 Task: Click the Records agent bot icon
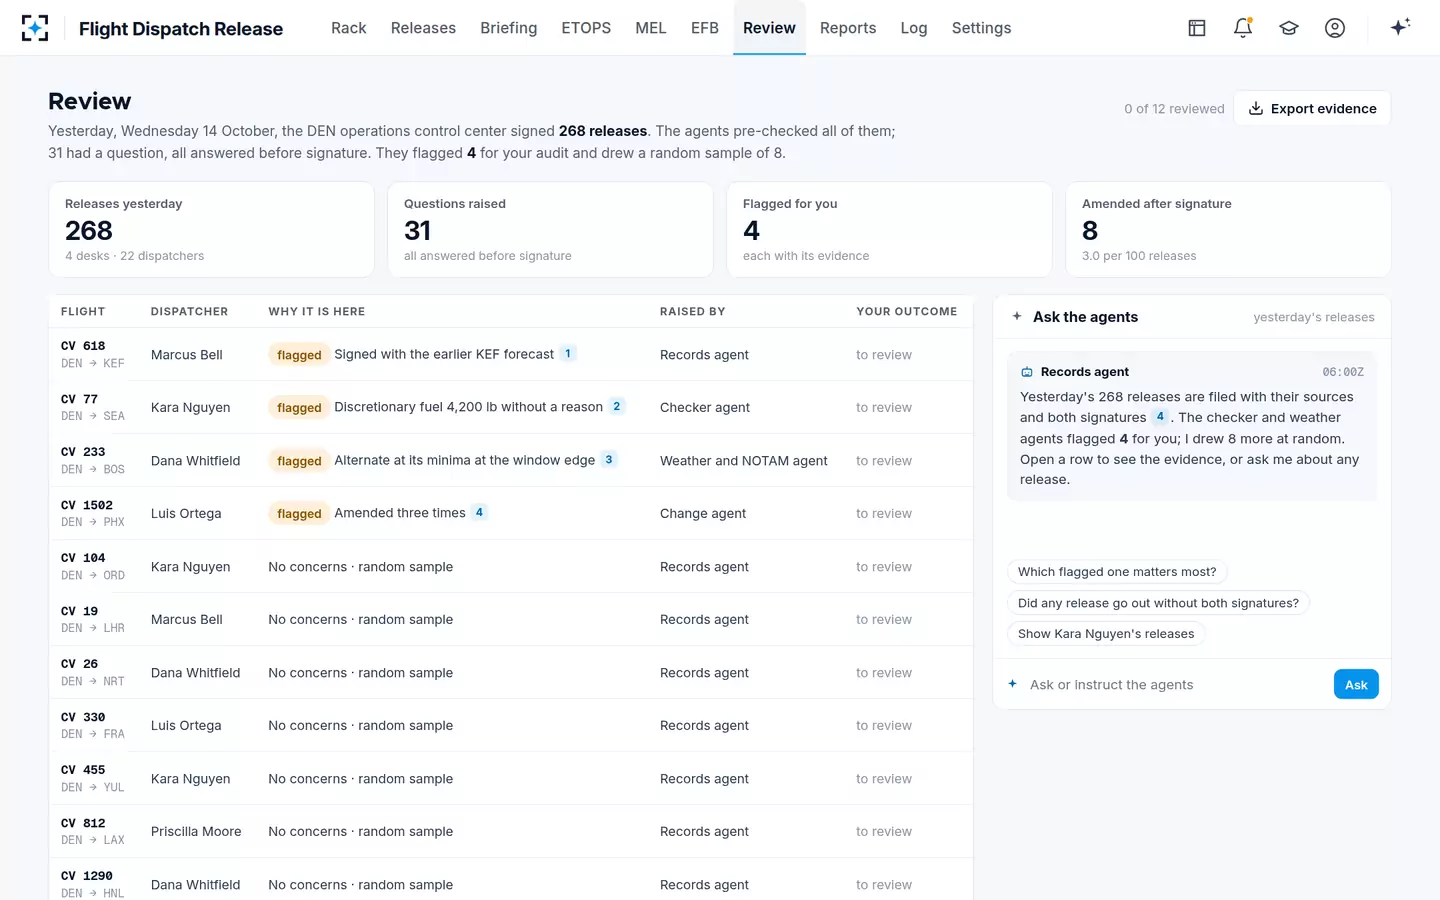1027,372
